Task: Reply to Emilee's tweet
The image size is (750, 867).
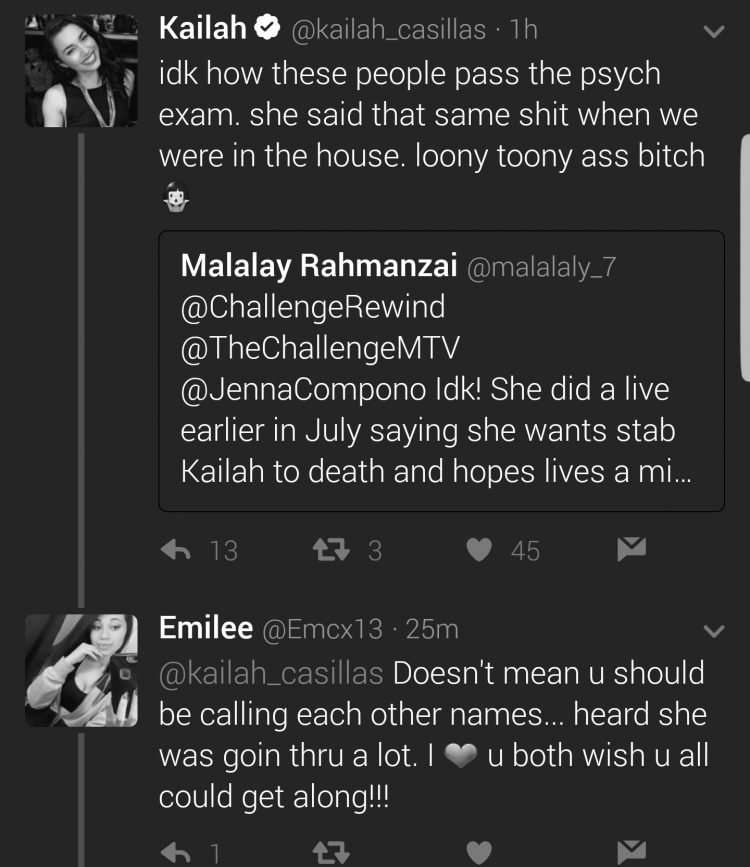Action: coord(176,853)
